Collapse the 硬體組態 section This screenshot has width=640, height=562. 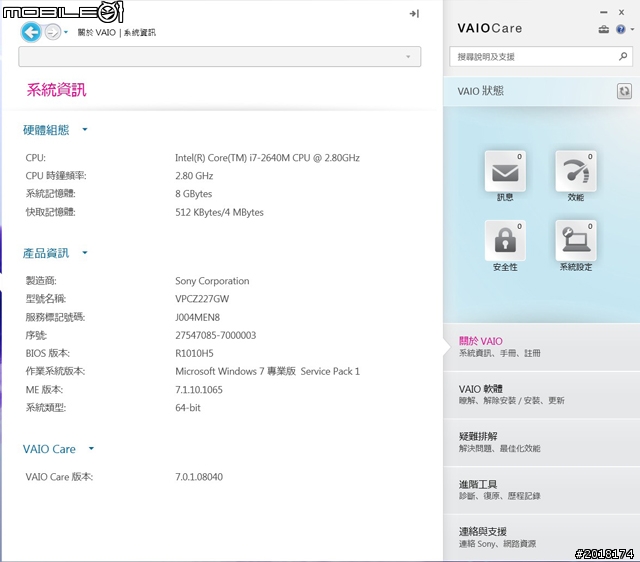click(x=84, y=129)
